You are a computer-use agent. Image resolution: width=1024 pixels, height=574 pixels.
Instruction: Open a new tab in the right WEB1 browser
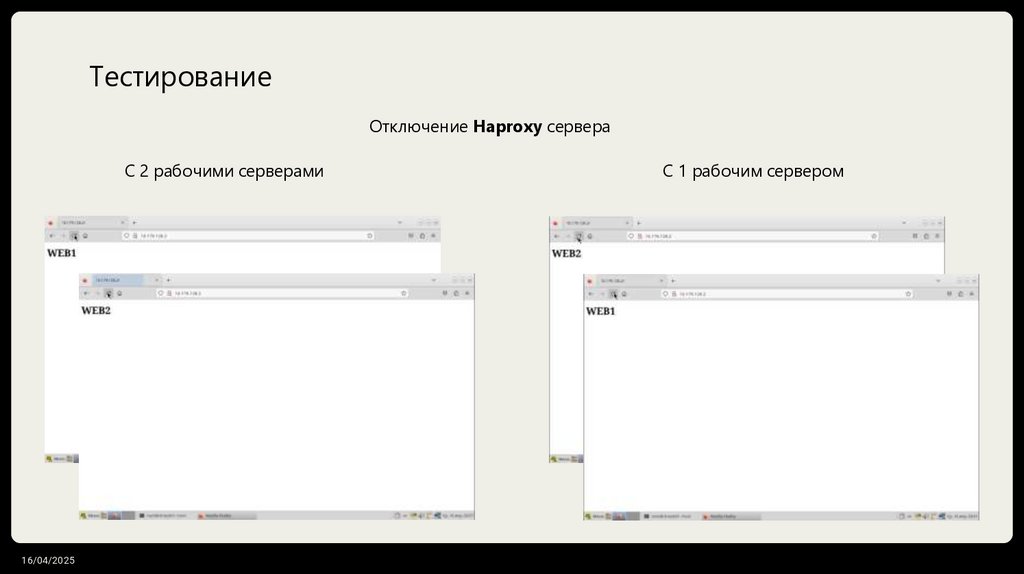[673, 281]
